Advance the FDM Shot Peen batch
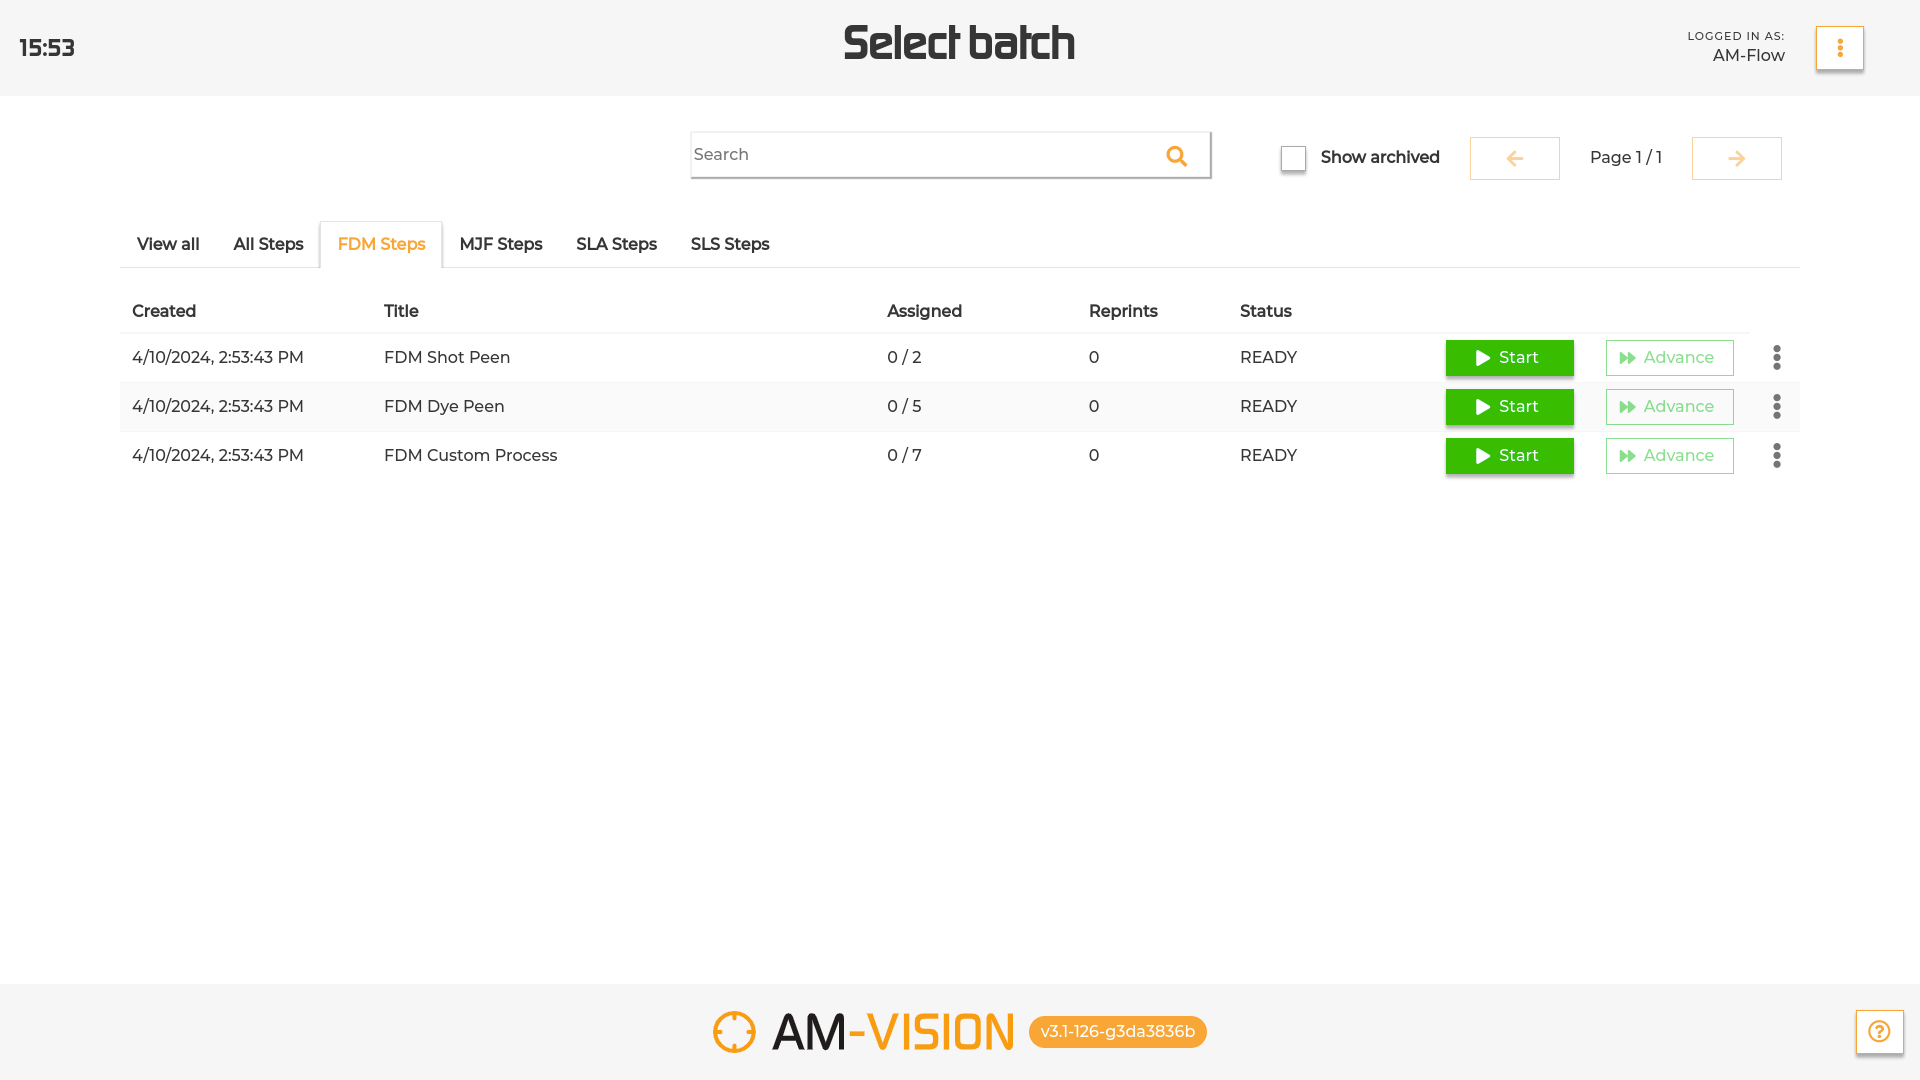The height and width of the screenshot is (1080, 1920). tap(1669, 357)
